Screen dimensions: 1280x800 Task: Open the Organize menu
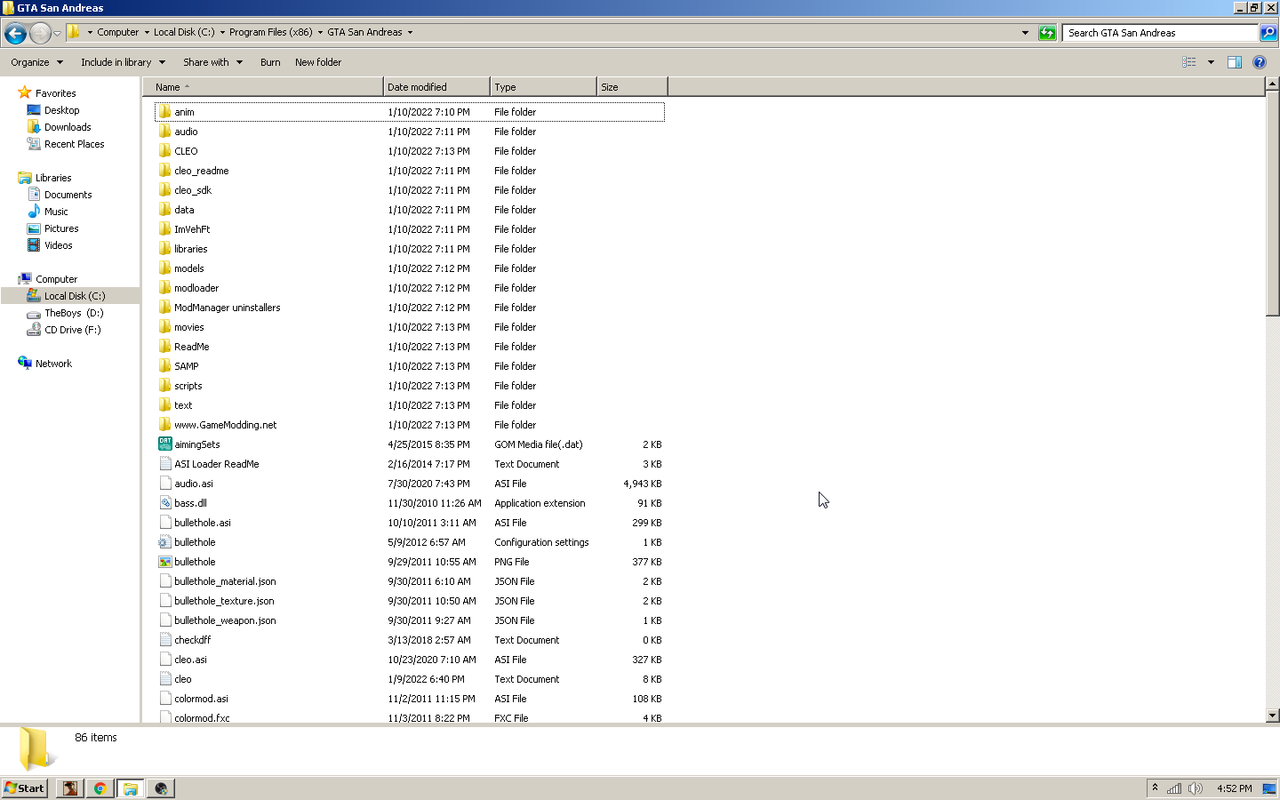37,62
